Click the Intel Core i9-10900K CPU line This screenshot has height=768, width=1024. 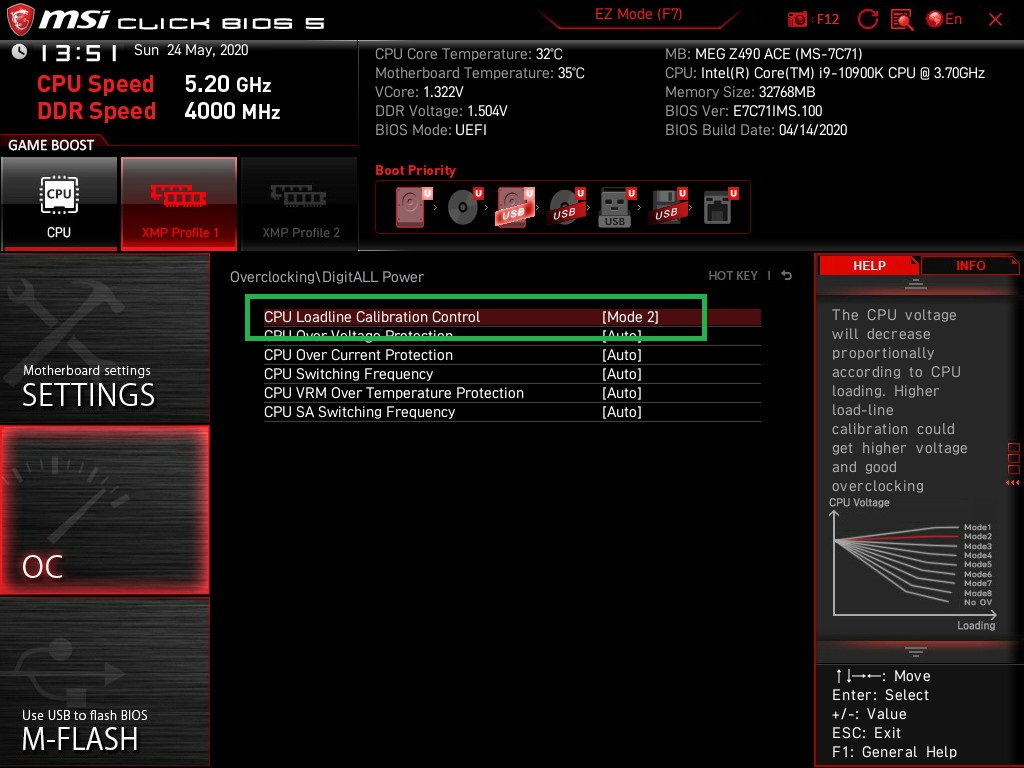[825, 73]
